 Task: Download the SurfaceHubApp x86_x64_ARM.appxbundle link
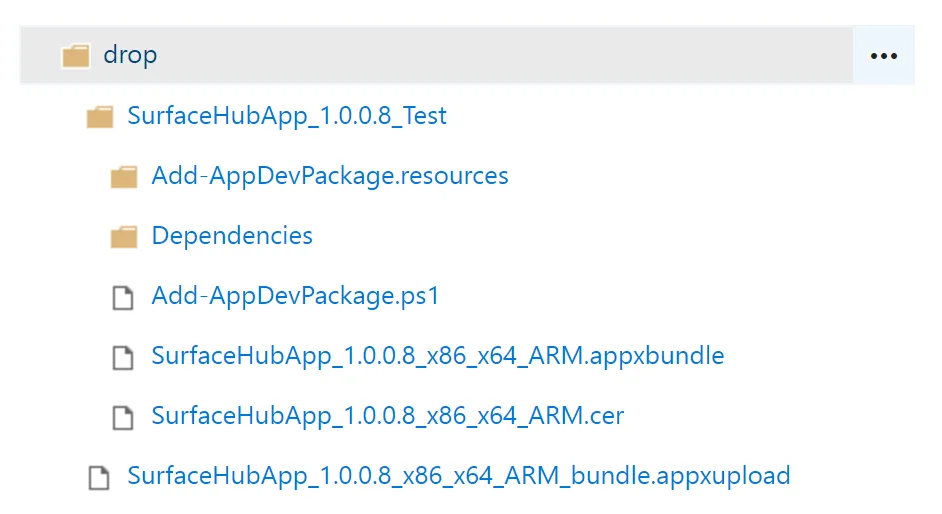tap(438, 356)
